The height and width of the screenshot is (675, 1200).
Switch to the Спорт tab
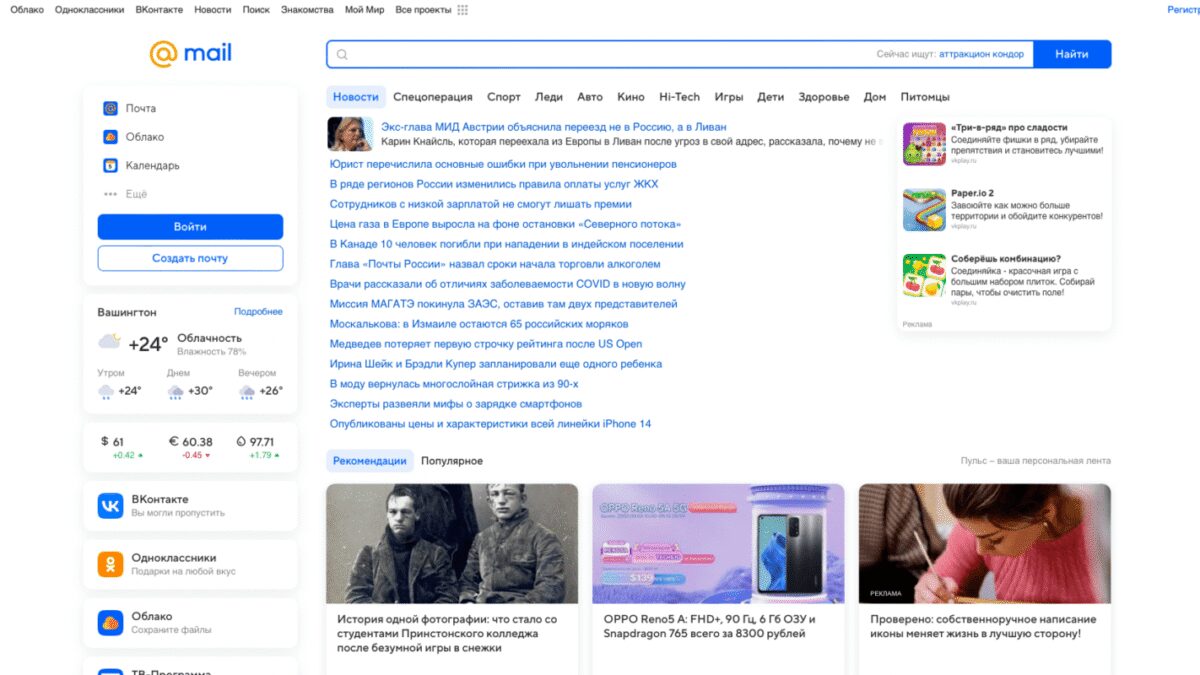tap(504, 97)
